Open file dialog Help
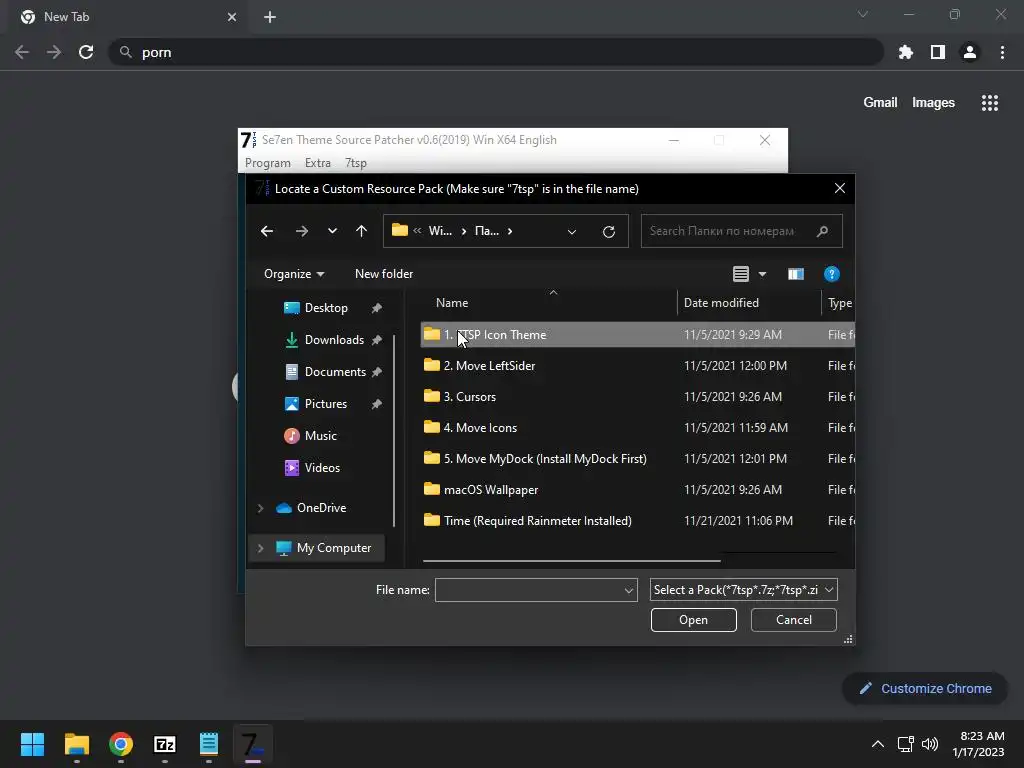 coord(831,274)
